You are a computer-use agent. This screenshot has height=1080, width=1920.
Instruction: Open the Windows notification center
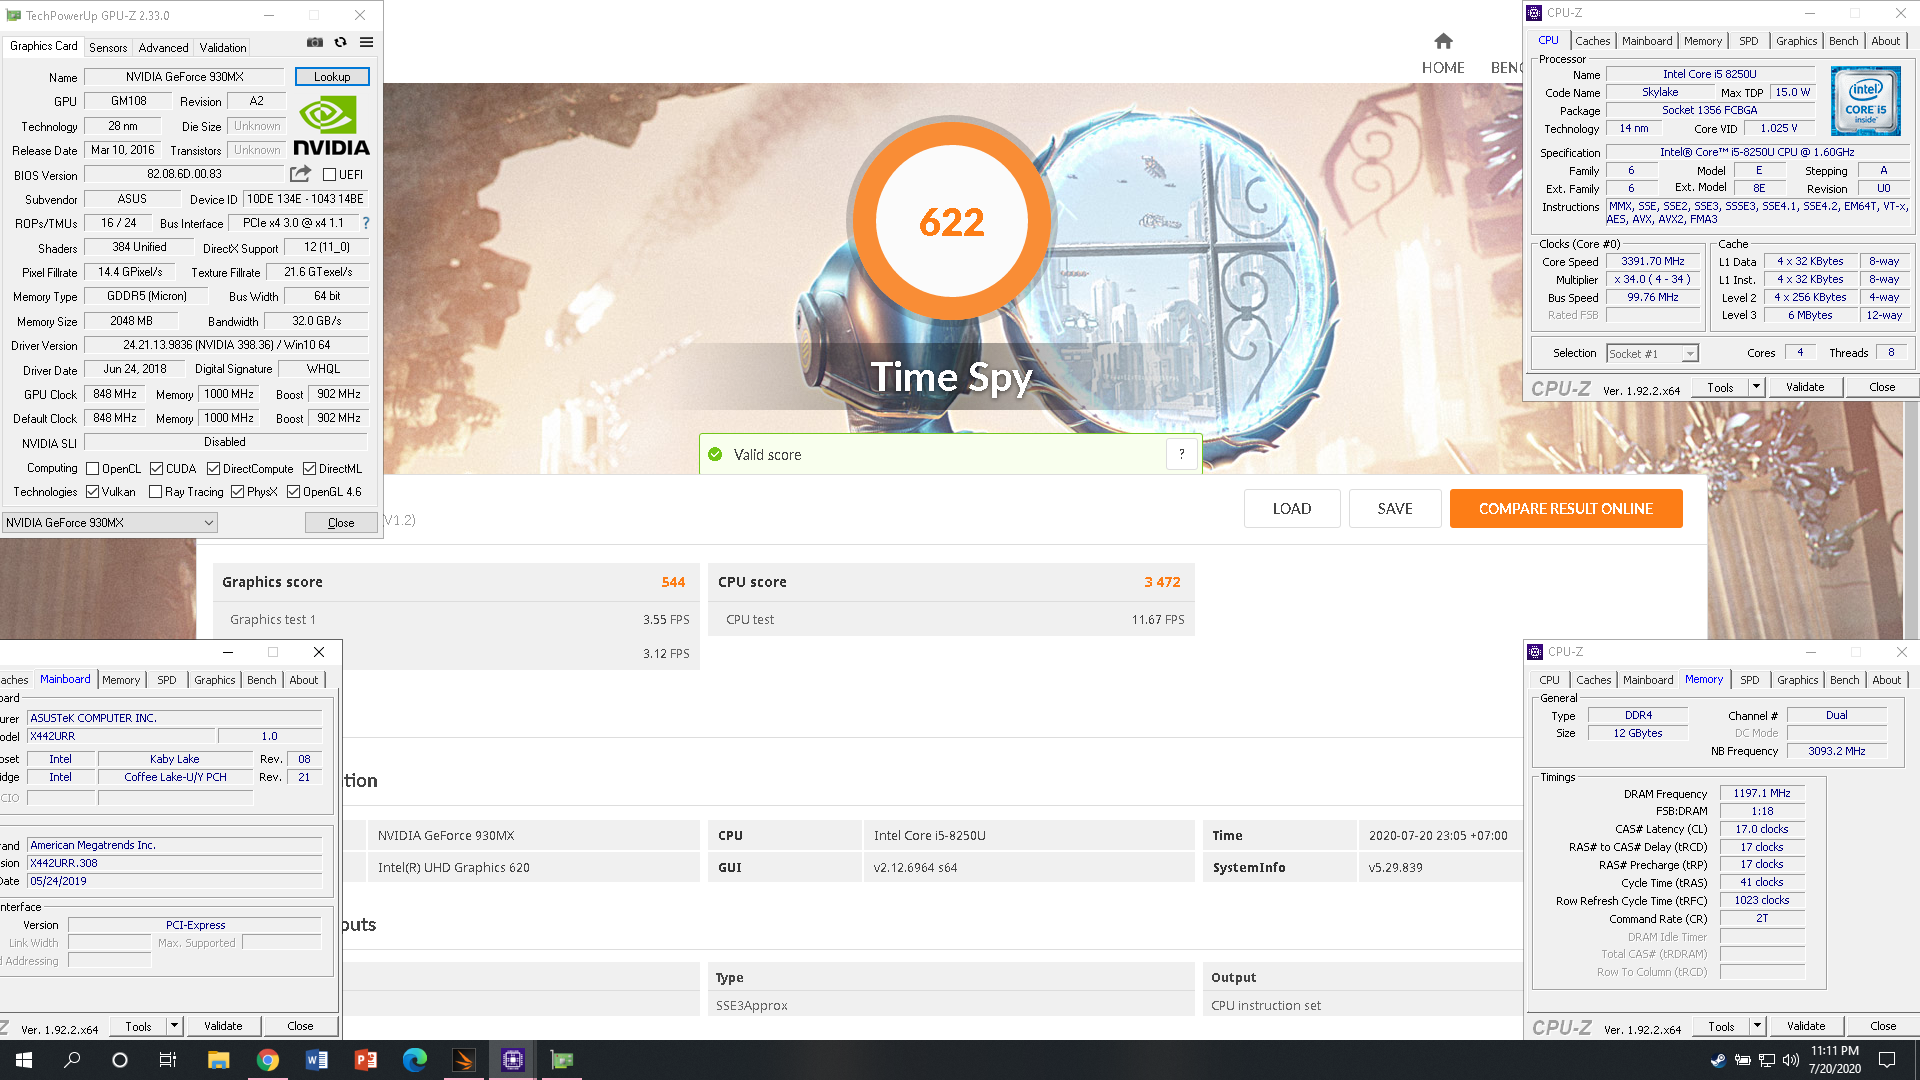(1887, 1060)
